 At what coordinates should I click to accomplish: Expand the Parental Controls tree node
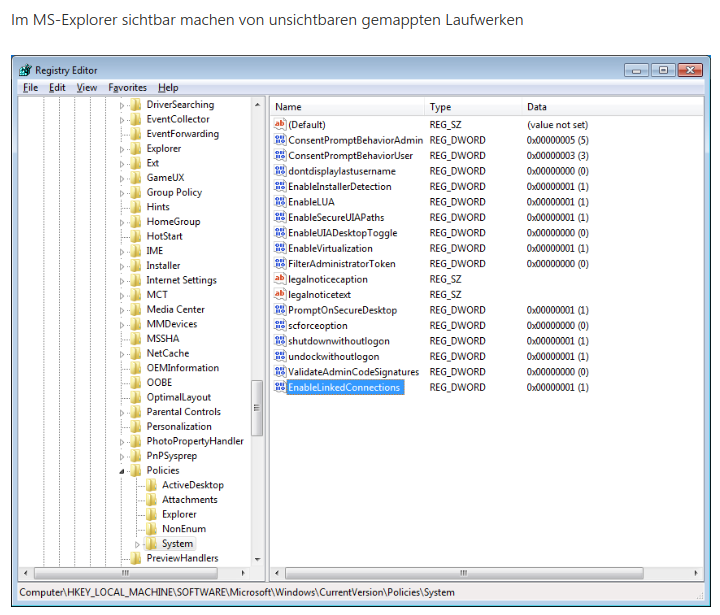[122, 412]
